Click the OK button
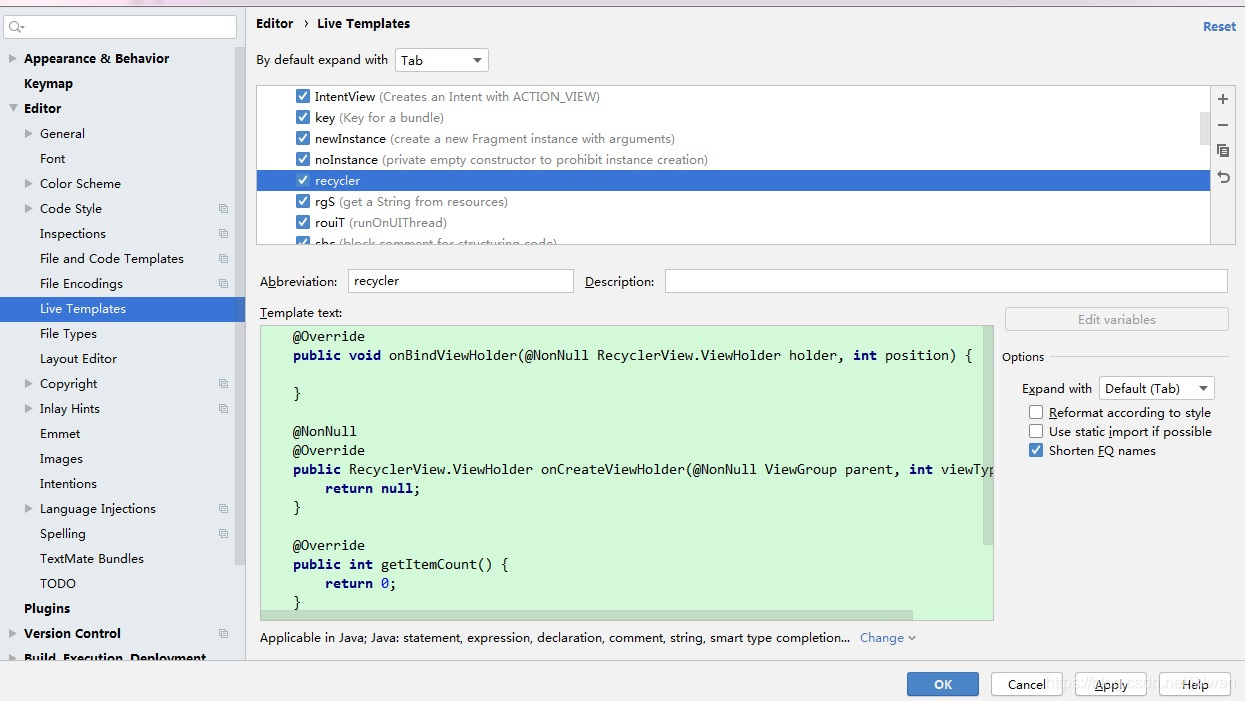 pyautogui.click(x=943, y=685)
